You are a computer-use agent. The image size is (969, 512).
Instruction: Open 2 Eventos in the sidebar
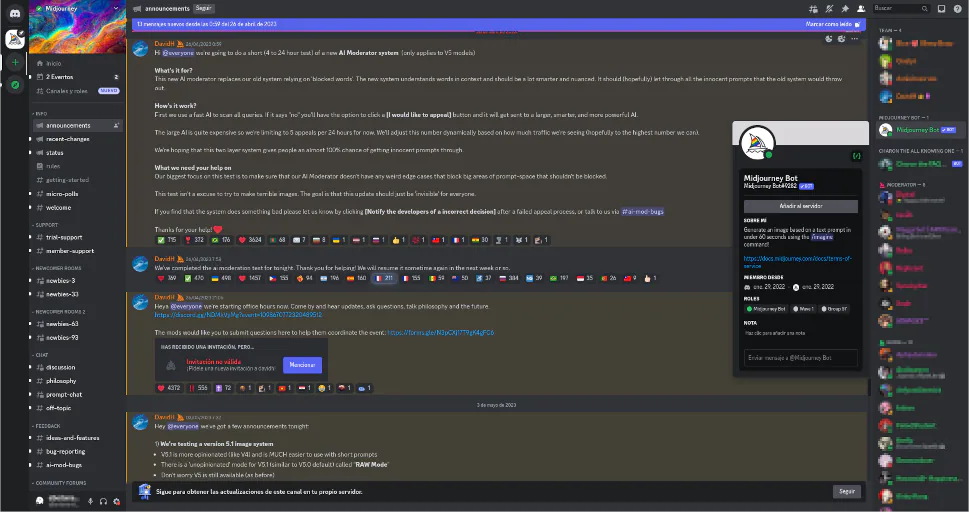point(77,77)
